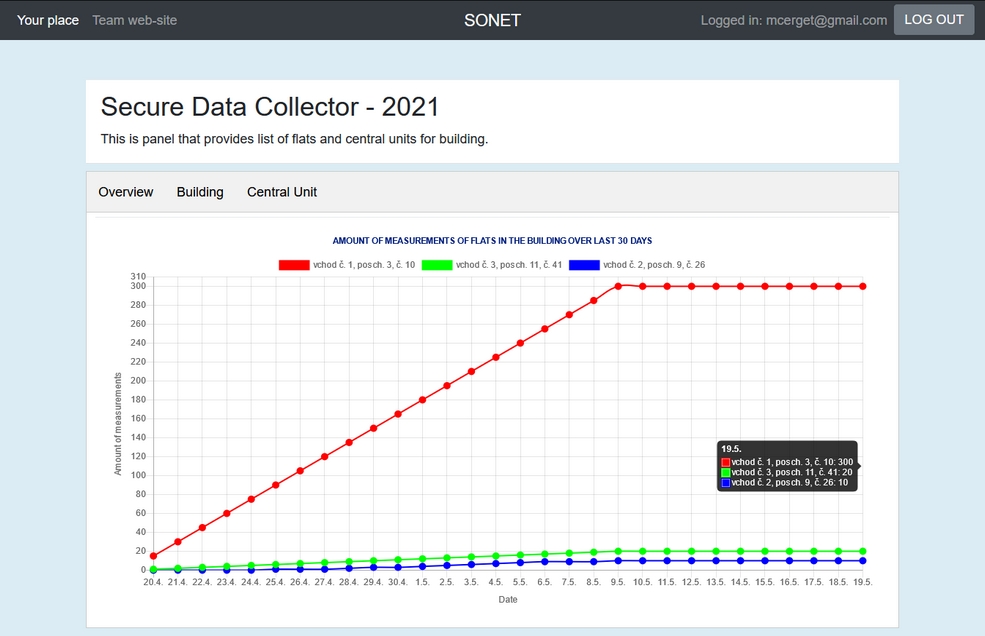985x636 pixels.
Task: Click the logged in email address text
Action: 793,20
